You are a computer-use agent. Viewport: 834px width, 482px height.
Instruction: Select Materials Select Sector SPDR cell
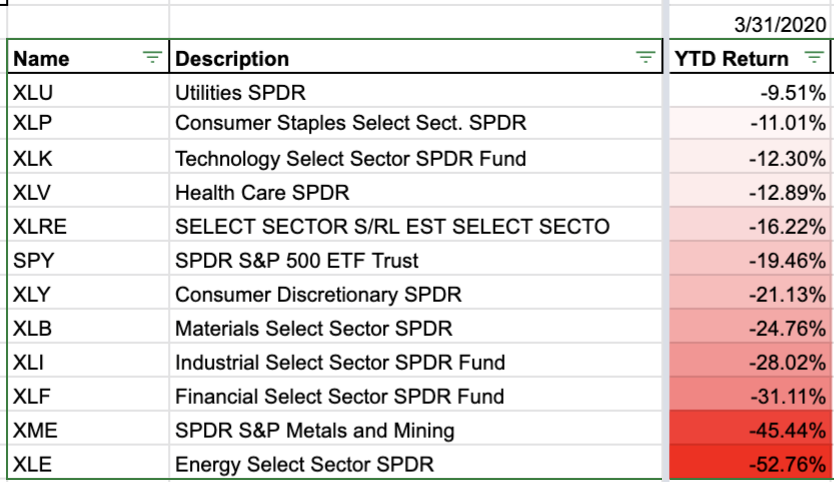tap(313, 329)
